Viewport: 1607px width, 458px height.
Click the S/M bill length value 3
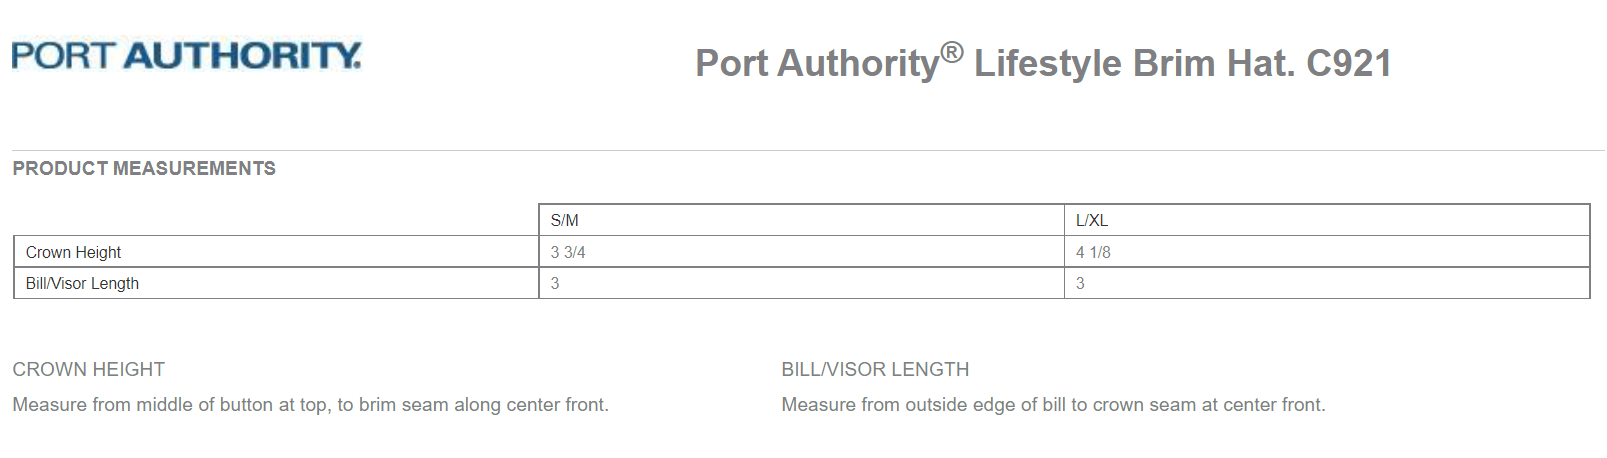[801, 283]
